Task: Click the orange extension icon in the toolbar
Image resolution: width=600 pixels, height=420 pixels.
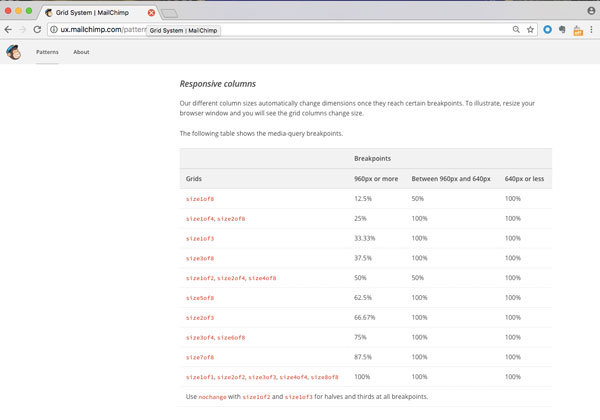Action: click(578, 30)
